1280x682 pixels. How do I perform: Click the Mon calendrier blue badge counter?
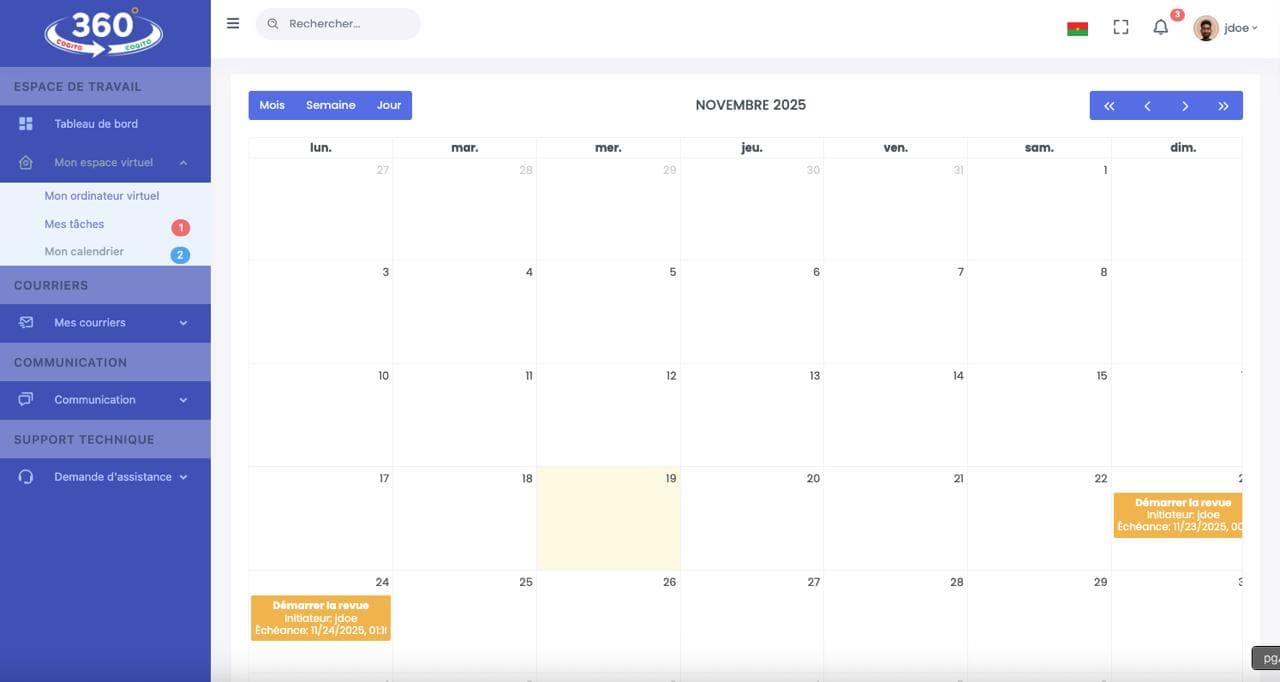(x=180, y=254)
